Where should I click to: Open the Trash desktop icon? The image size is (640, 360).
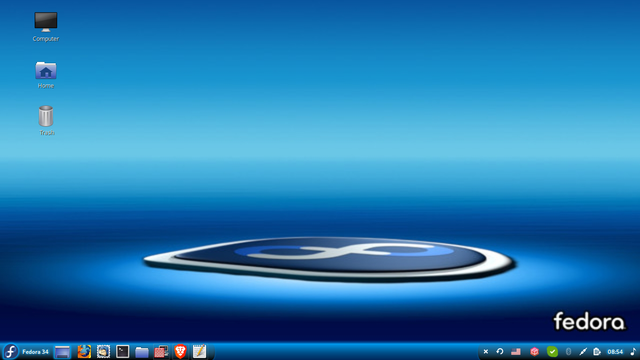[x=46, y=116]
